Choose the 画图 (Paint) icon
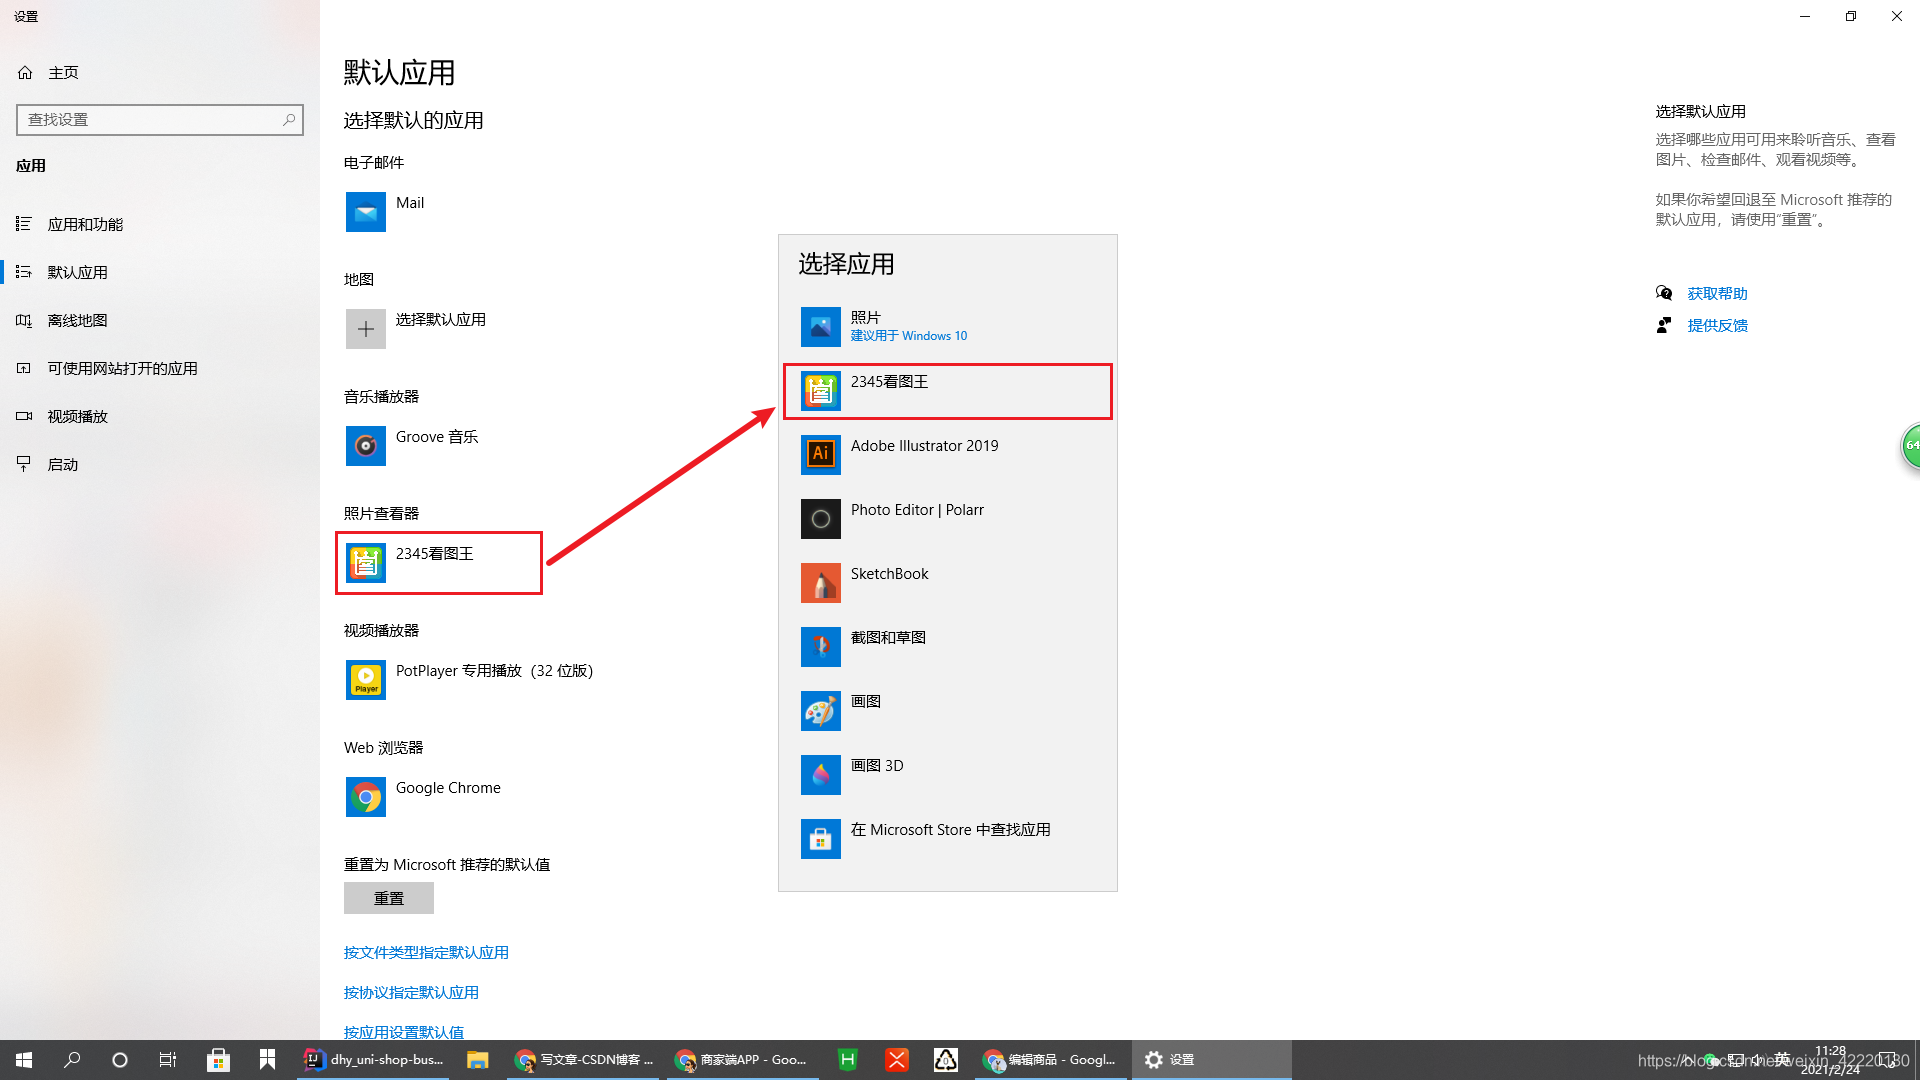1920x1080 pixels. click(821, 711)
